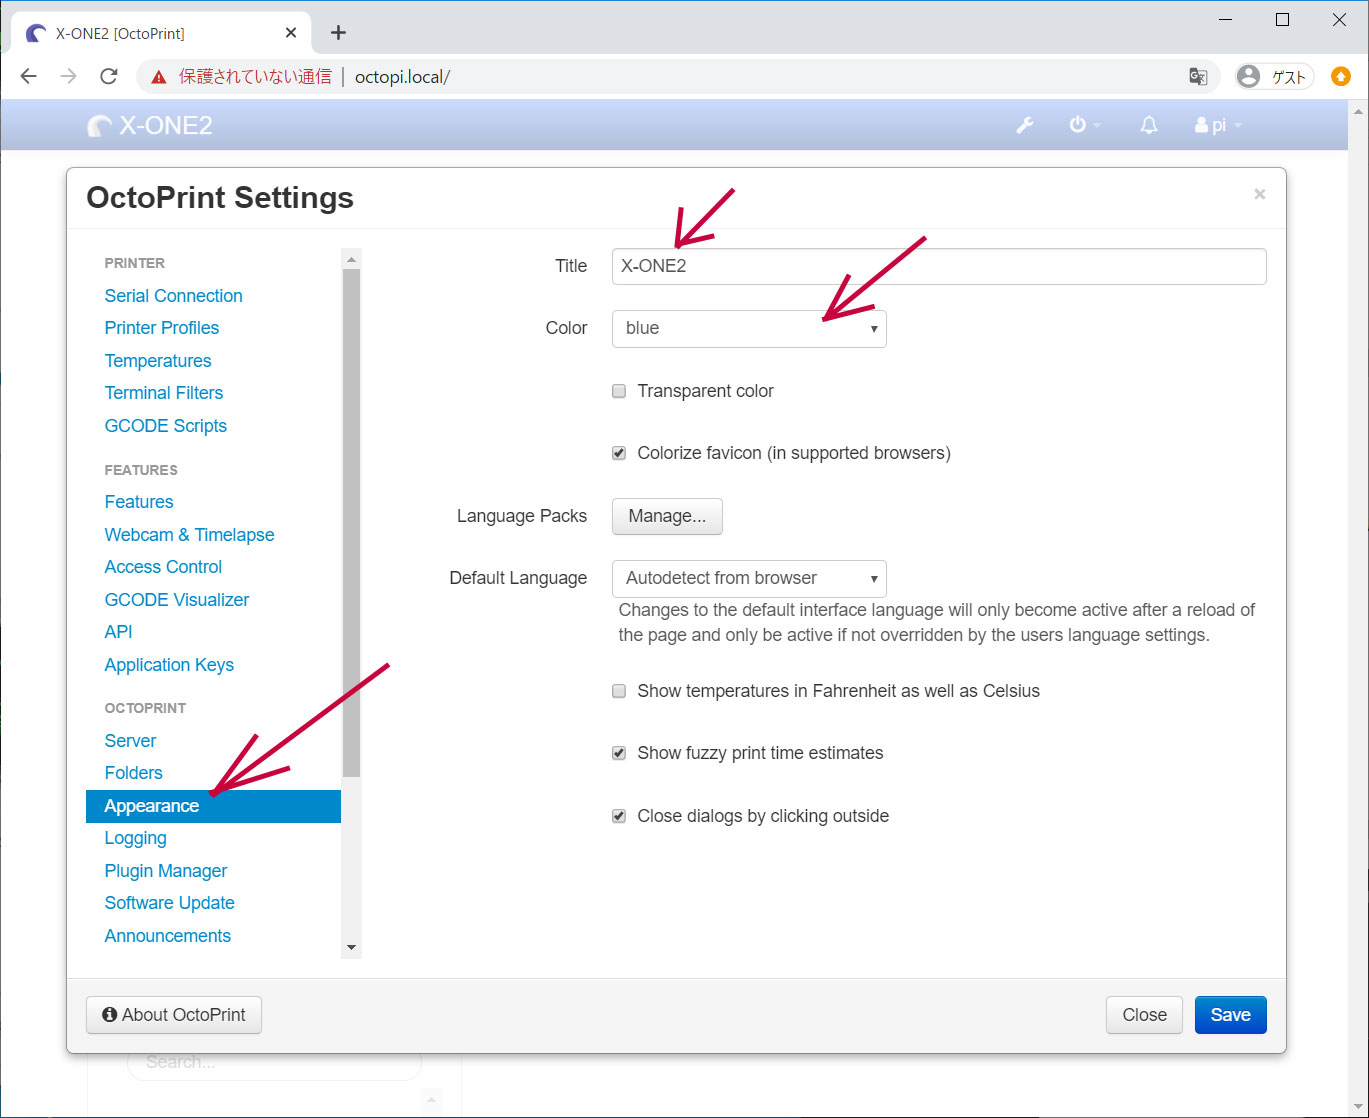This screenshot has width=1369, height=1118.
Task: Select Announcements in sidebar
Action: pyautogui.click(x=167, y=936)
